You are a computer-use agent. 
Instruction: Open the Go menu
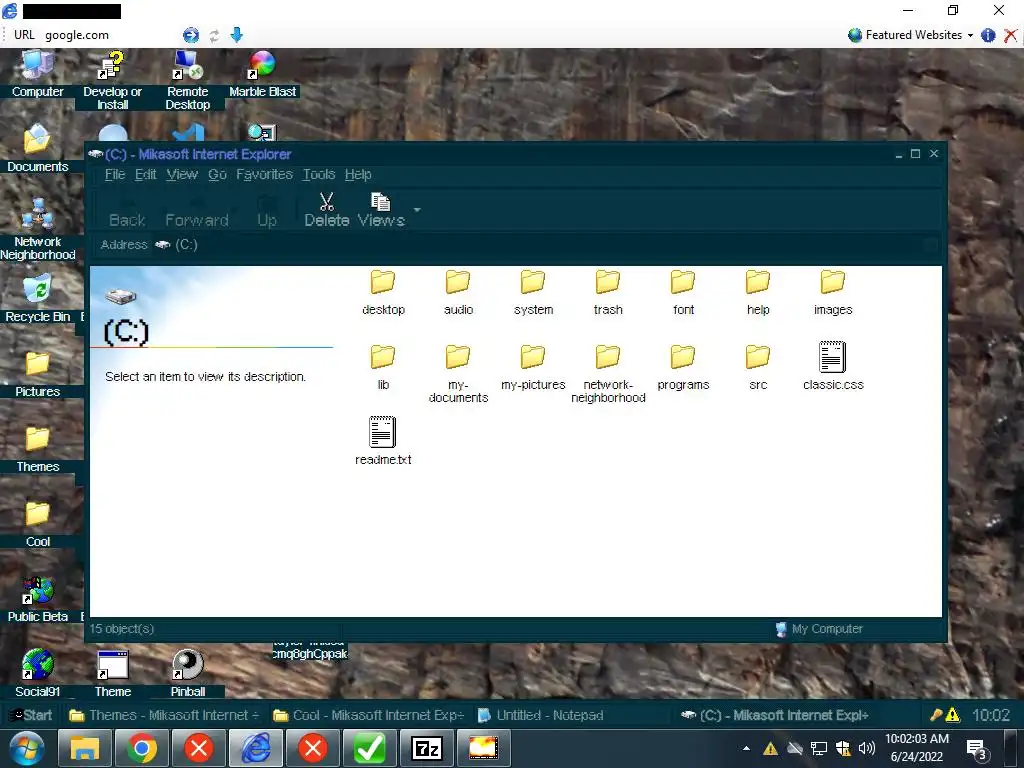point(217,174)
